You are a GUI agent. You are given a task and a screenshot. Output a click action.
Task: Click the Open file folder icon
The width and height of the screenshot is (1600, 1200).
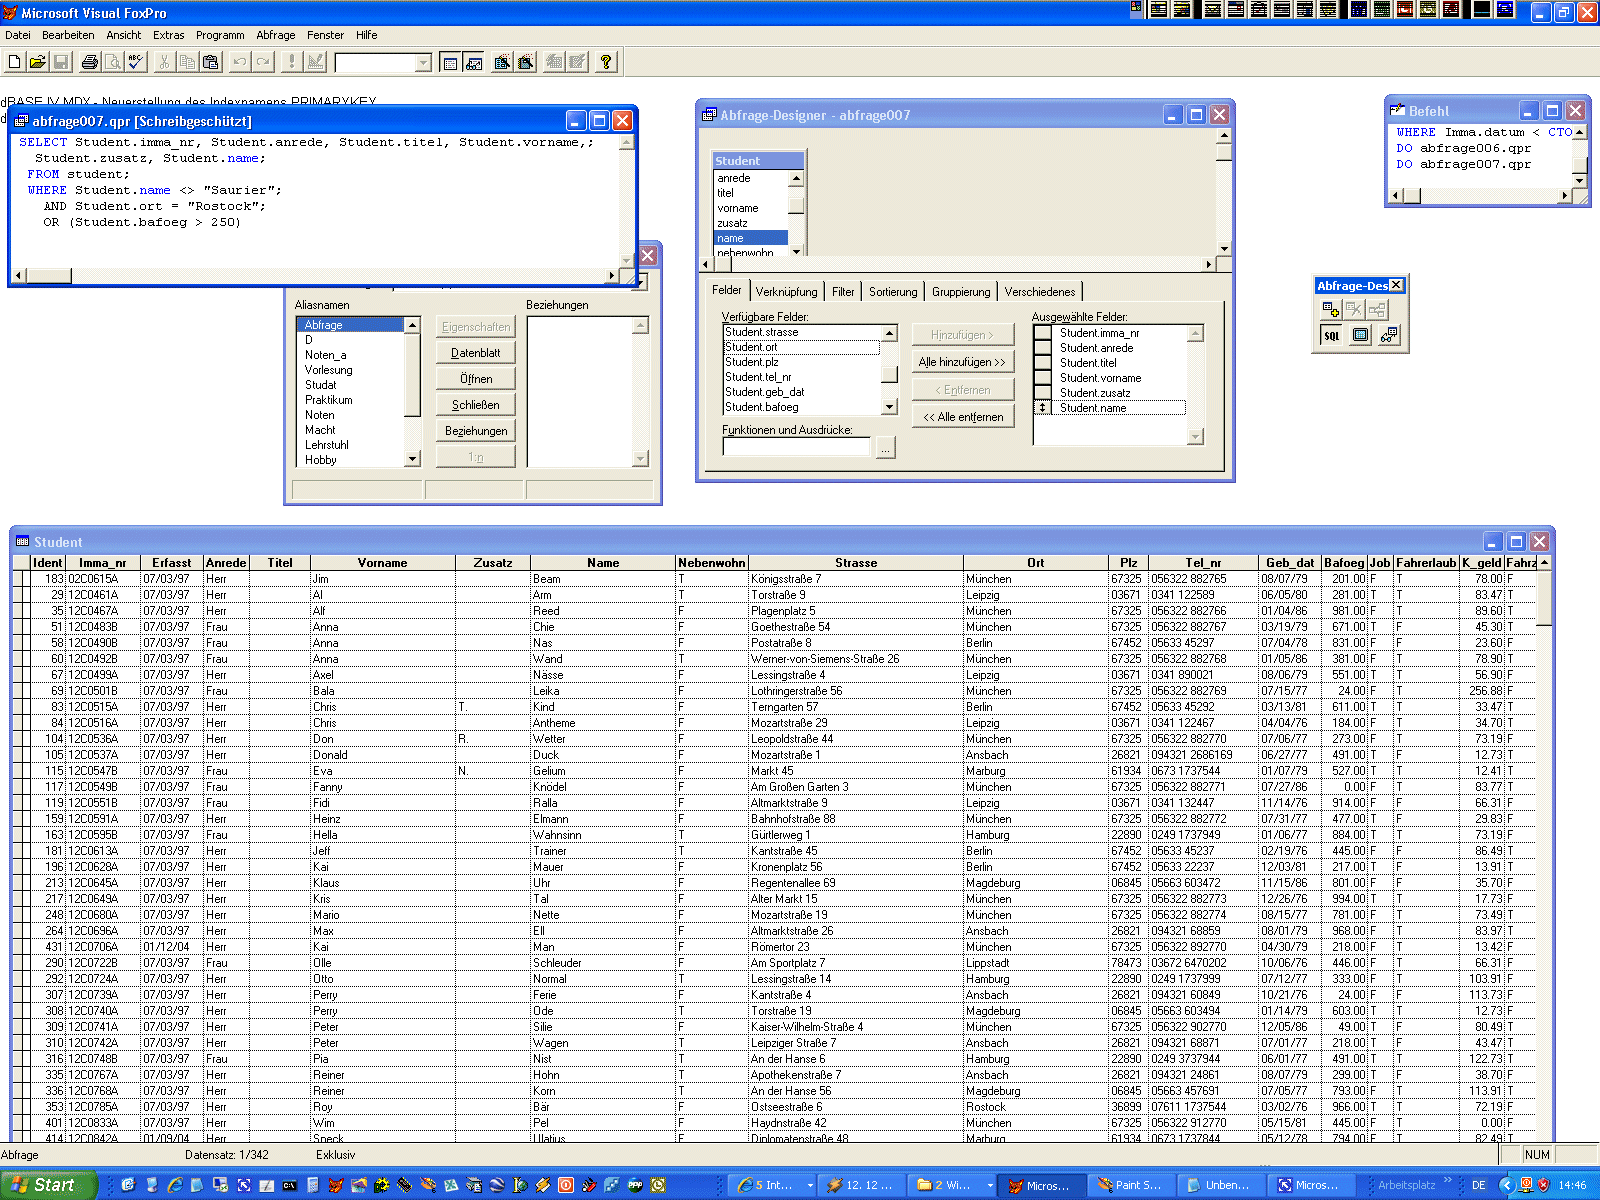38,62
